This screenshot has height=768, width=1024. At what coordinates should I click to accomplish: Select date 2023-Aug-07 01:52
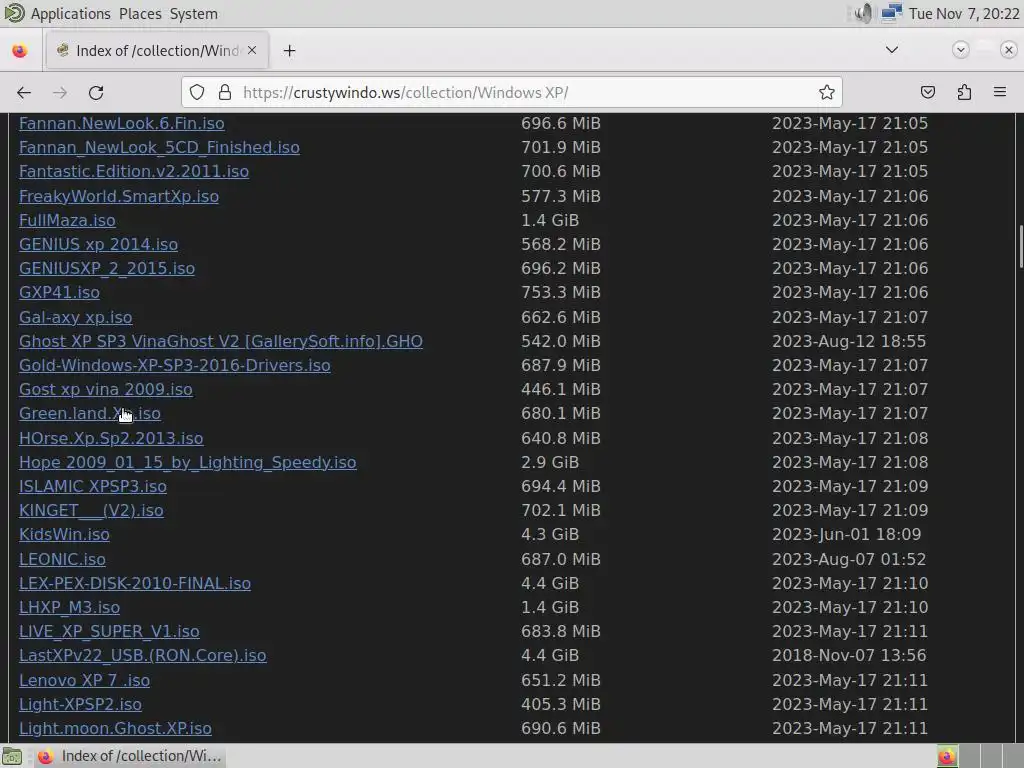pyautogui.click(x=849, y=560)
